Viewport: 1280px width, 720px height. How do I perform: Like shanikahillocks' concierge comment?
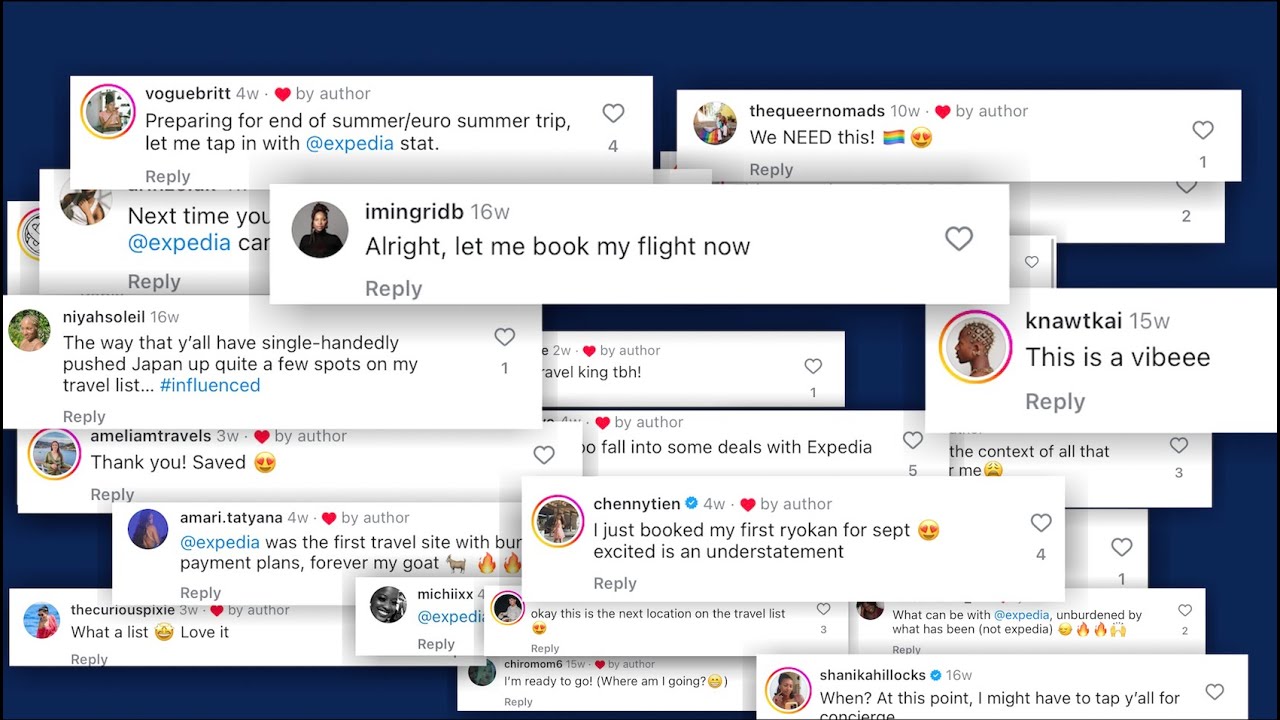[x=1215, y=692]
